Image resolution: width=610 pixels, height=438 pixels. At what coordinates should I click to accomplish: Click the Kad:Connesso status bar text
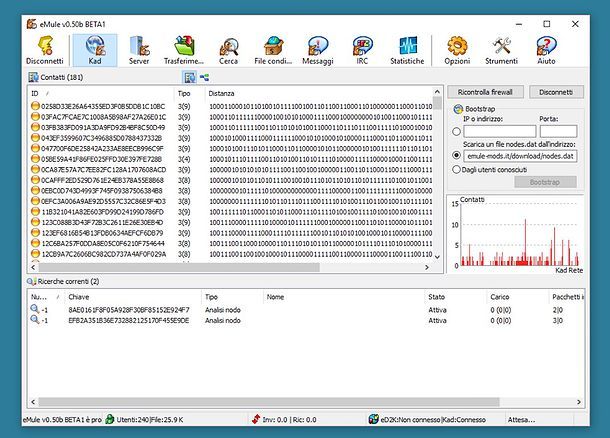(x=465, y=419)
